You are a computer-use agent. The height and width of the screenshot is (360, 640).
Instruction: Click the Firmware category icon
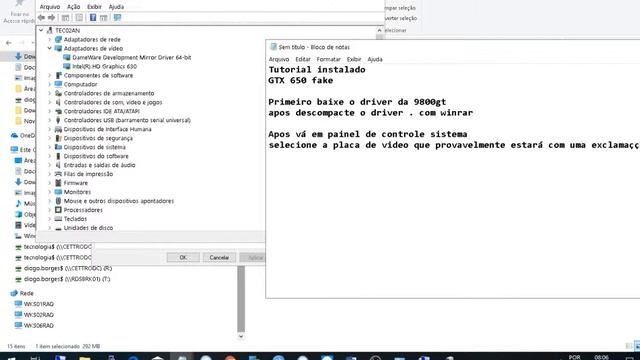(x=58, y=183)
